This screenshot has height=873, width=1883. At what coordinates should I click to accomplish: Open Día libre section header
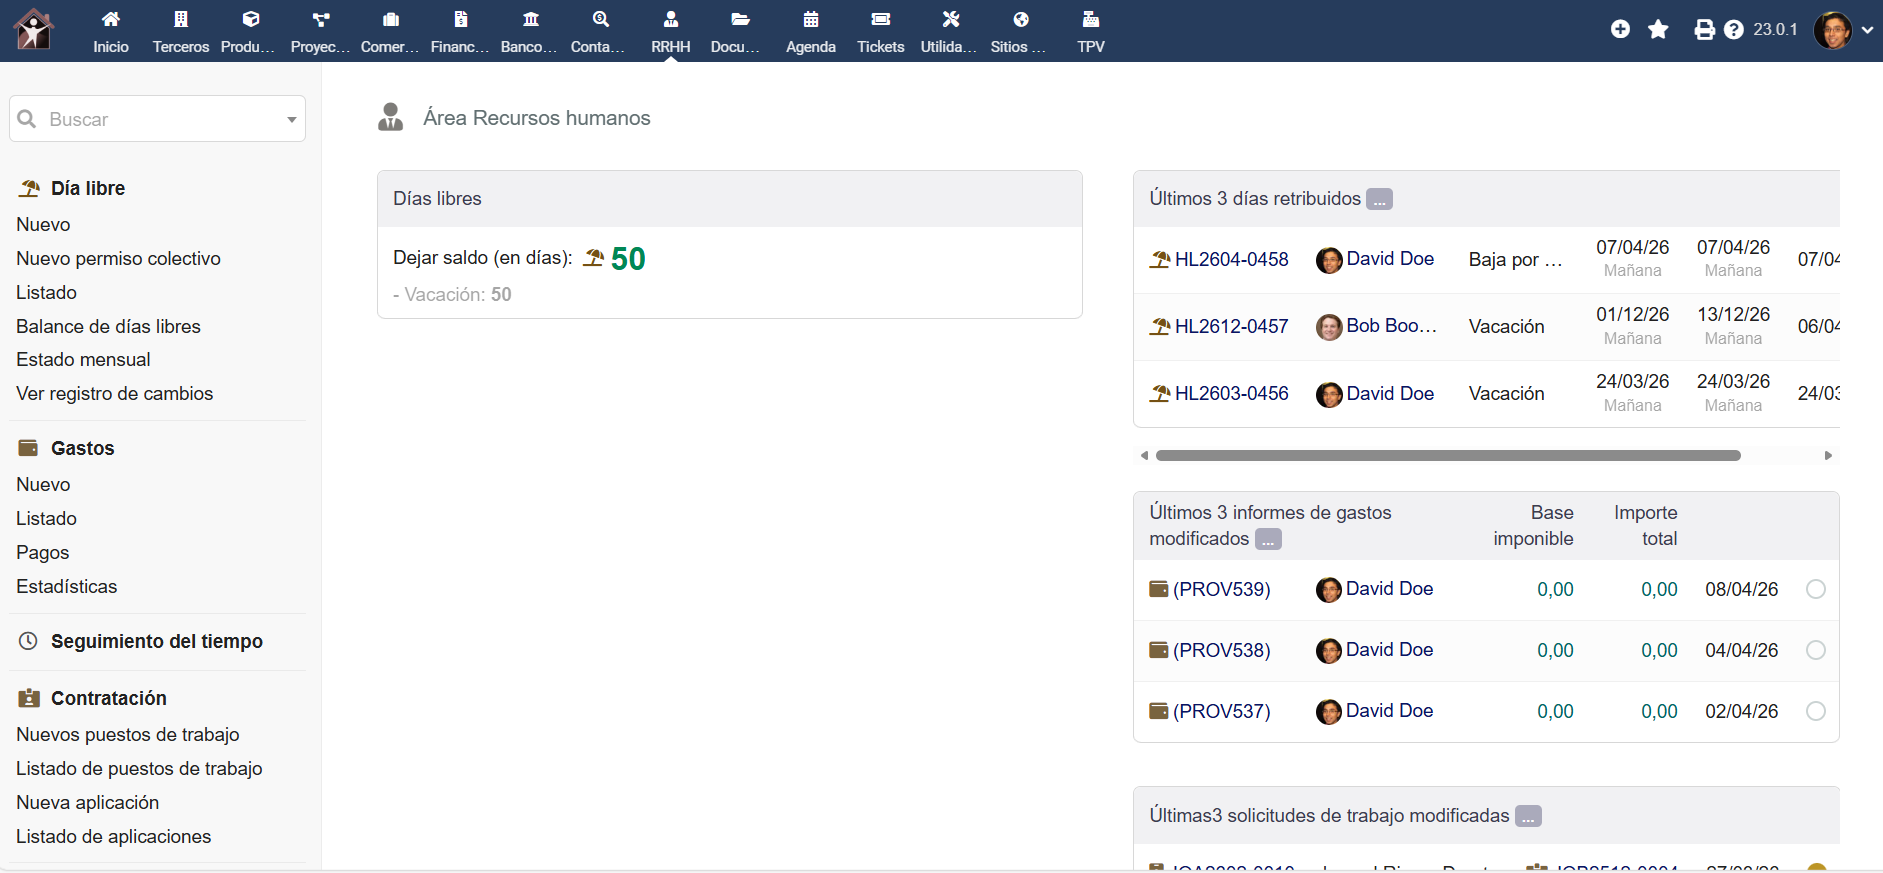click(x=88, y=188)
